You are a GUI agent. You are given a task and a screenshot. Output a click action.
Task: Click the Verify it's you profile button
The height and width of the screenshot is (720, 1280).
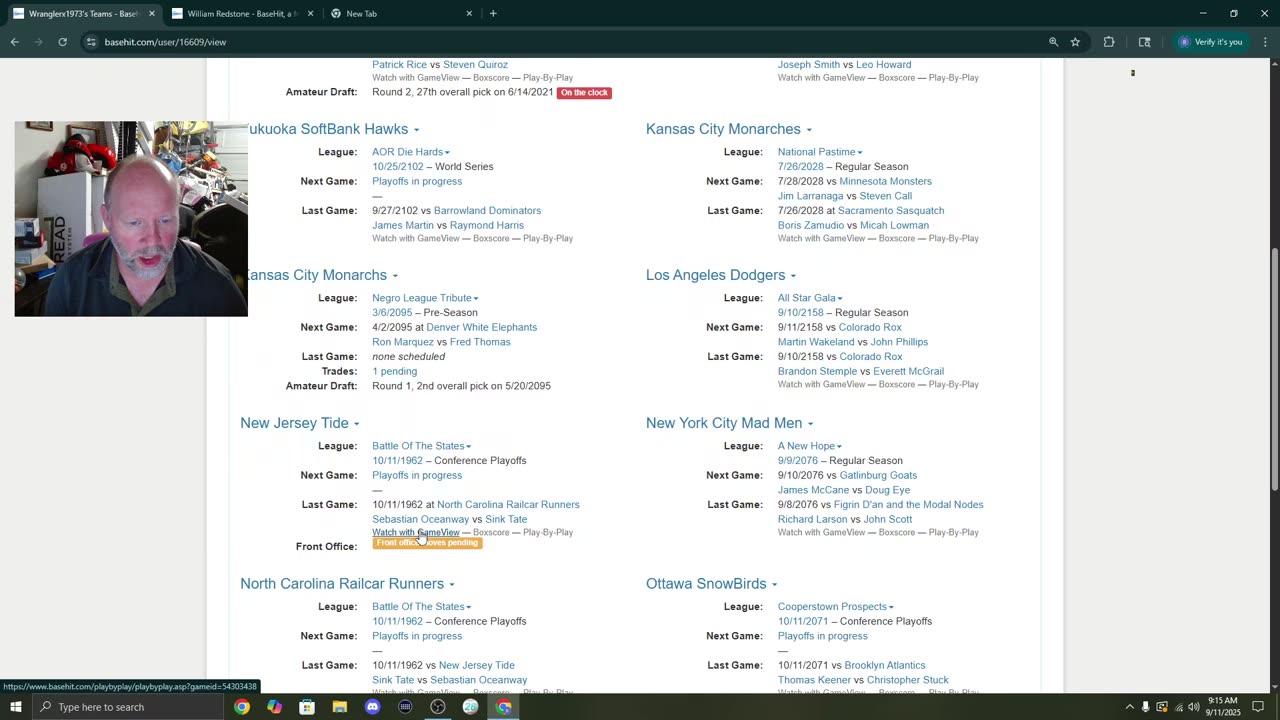click(x=1210, y=42)
